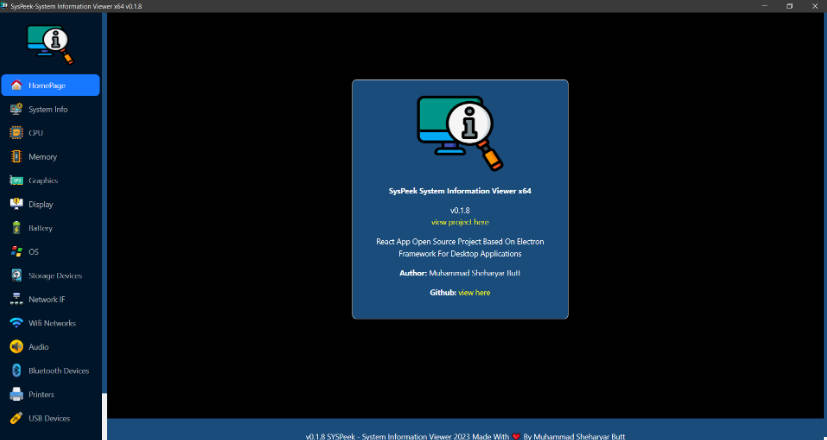Click the SysPeek logo in sidebar header
This screenshot has height=440, width=827.
point(49,42)
